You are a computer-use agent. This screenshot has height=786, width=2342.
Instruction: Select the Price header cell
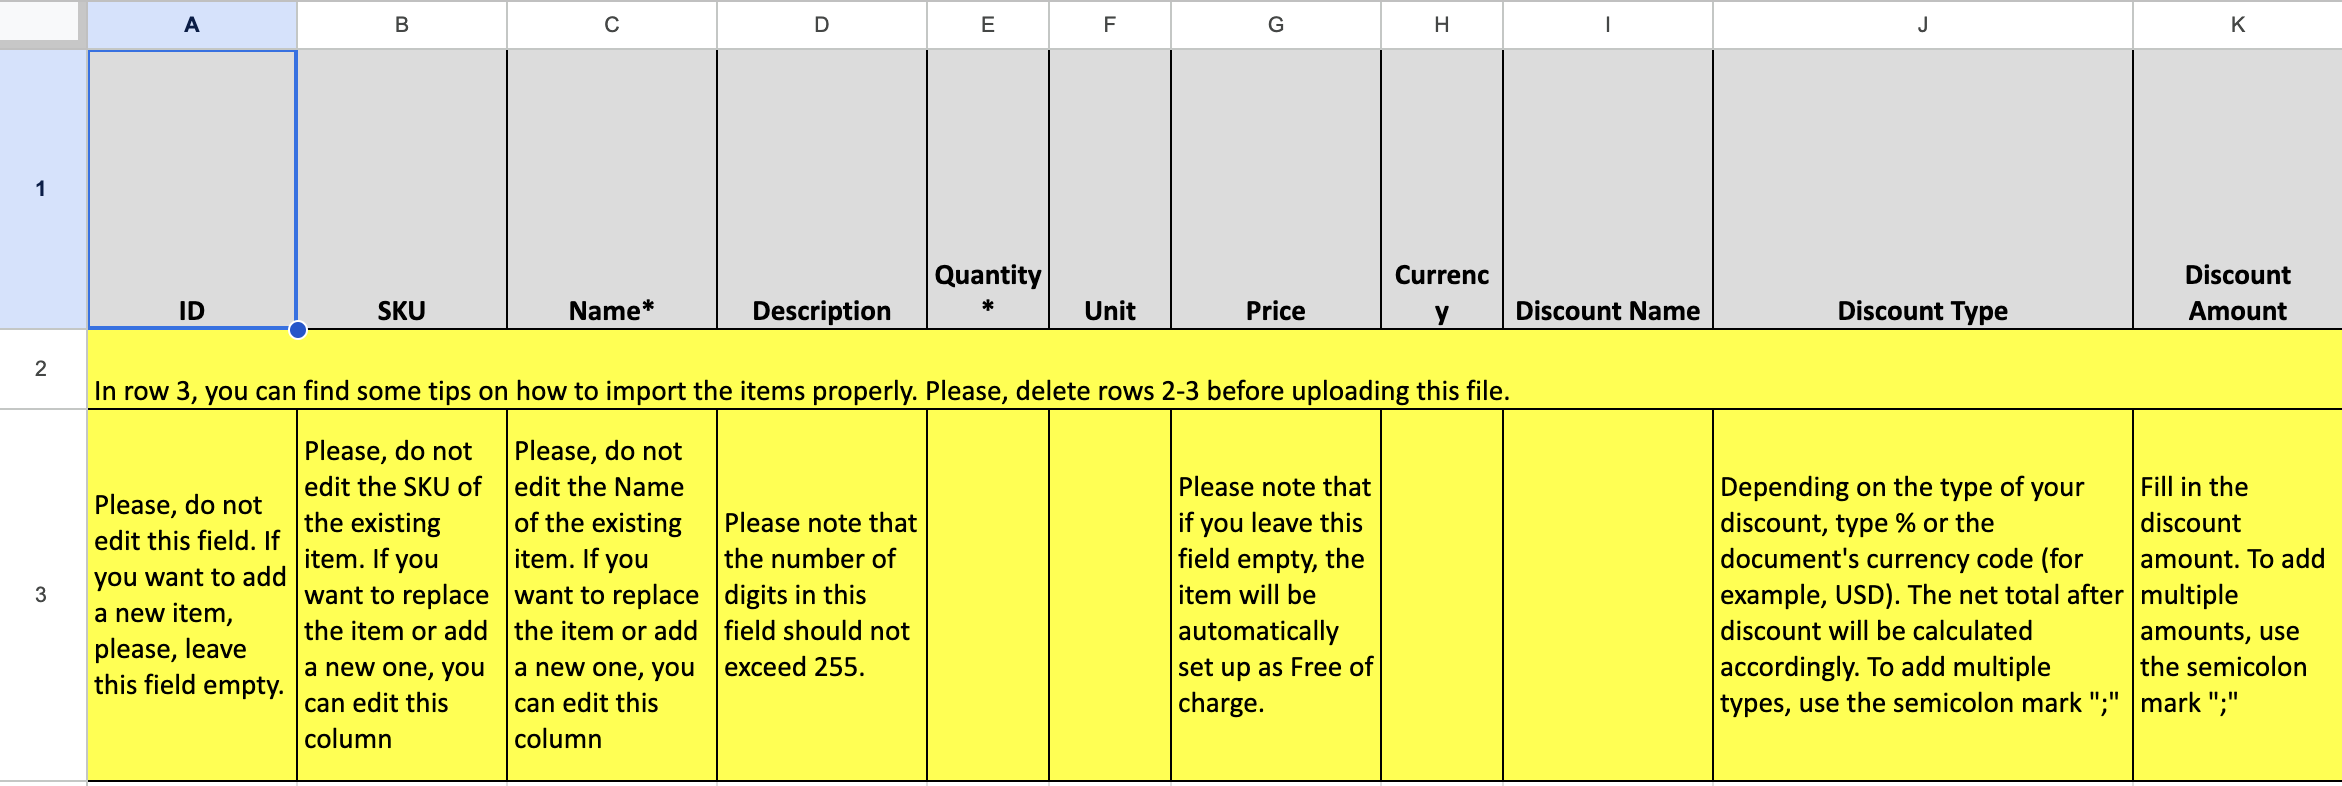click(1276, 189)
